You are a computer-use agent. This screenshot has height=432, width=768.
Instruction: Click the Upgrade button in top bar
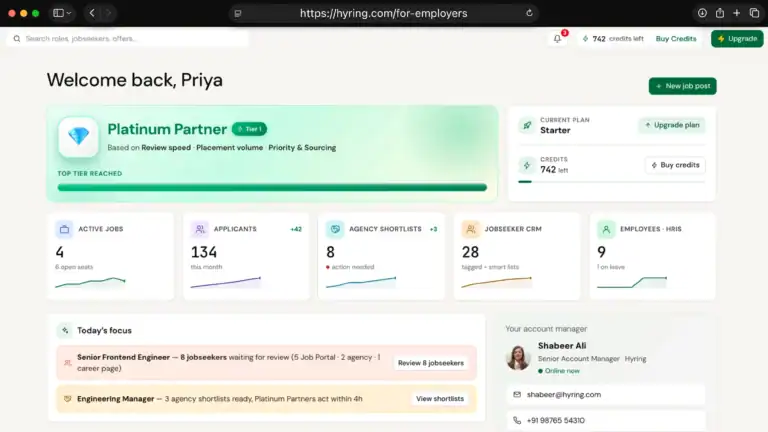[x=737, y=39]
